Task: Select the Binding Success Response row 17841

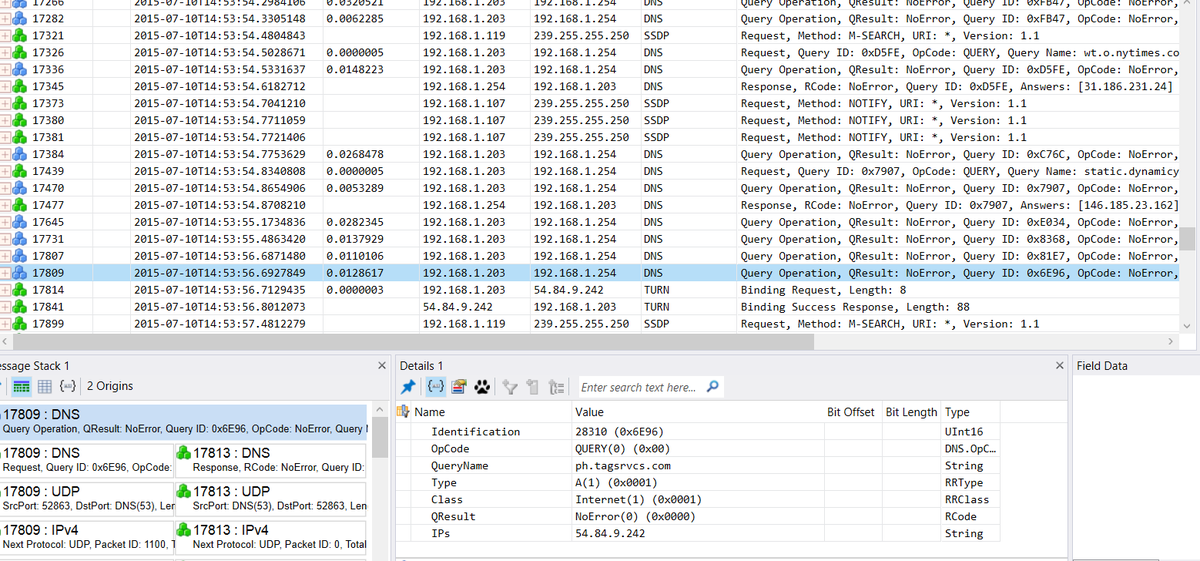Action: click(590, 307)
